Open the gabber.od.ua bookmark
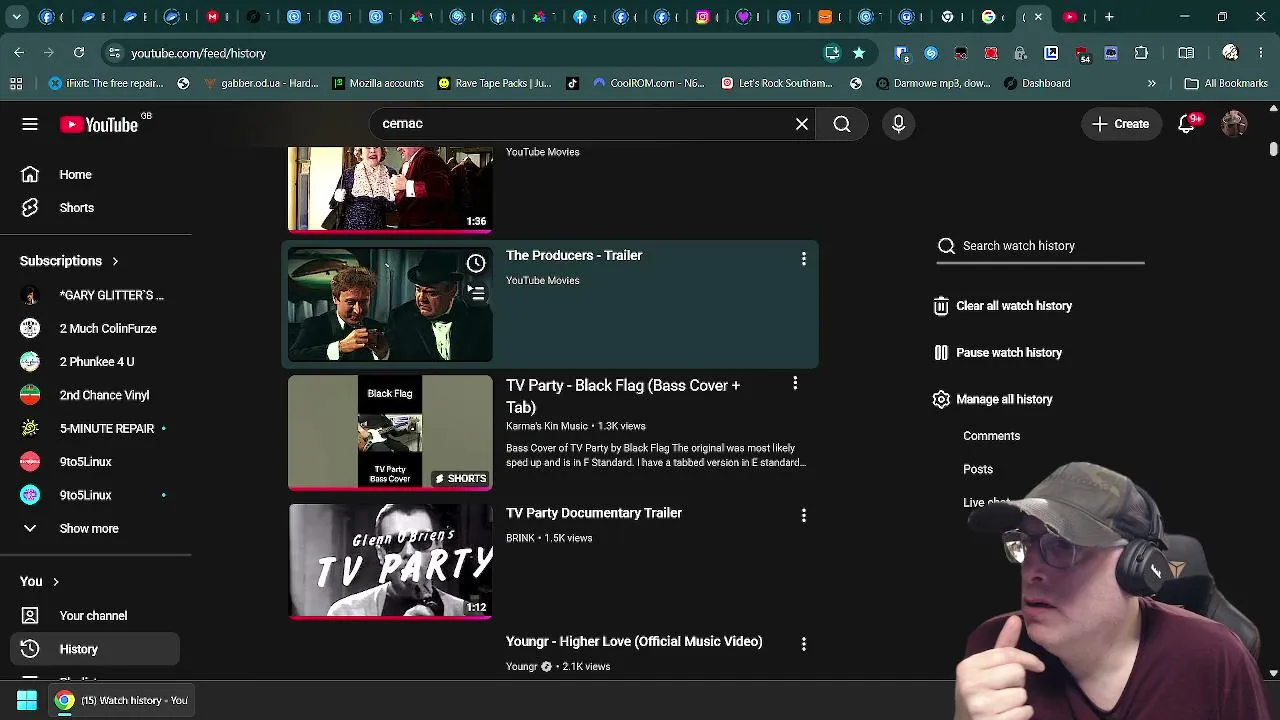This screenshot has height=720, width=1280. pyautogui.click(x=260, y=84)
